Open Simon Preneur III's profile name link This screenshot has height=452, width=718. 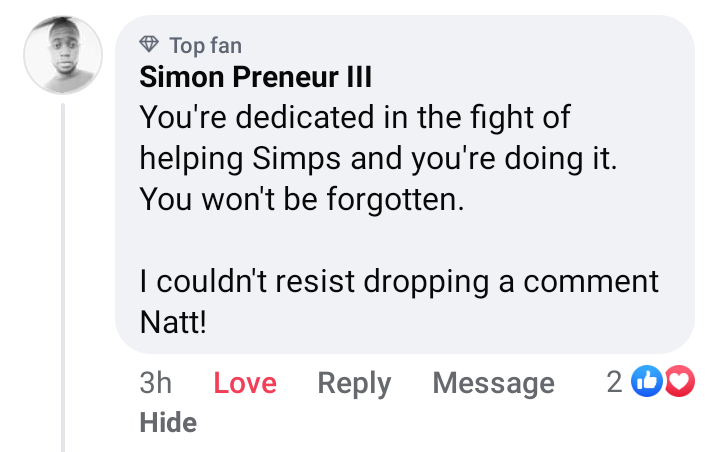[256, 78]
